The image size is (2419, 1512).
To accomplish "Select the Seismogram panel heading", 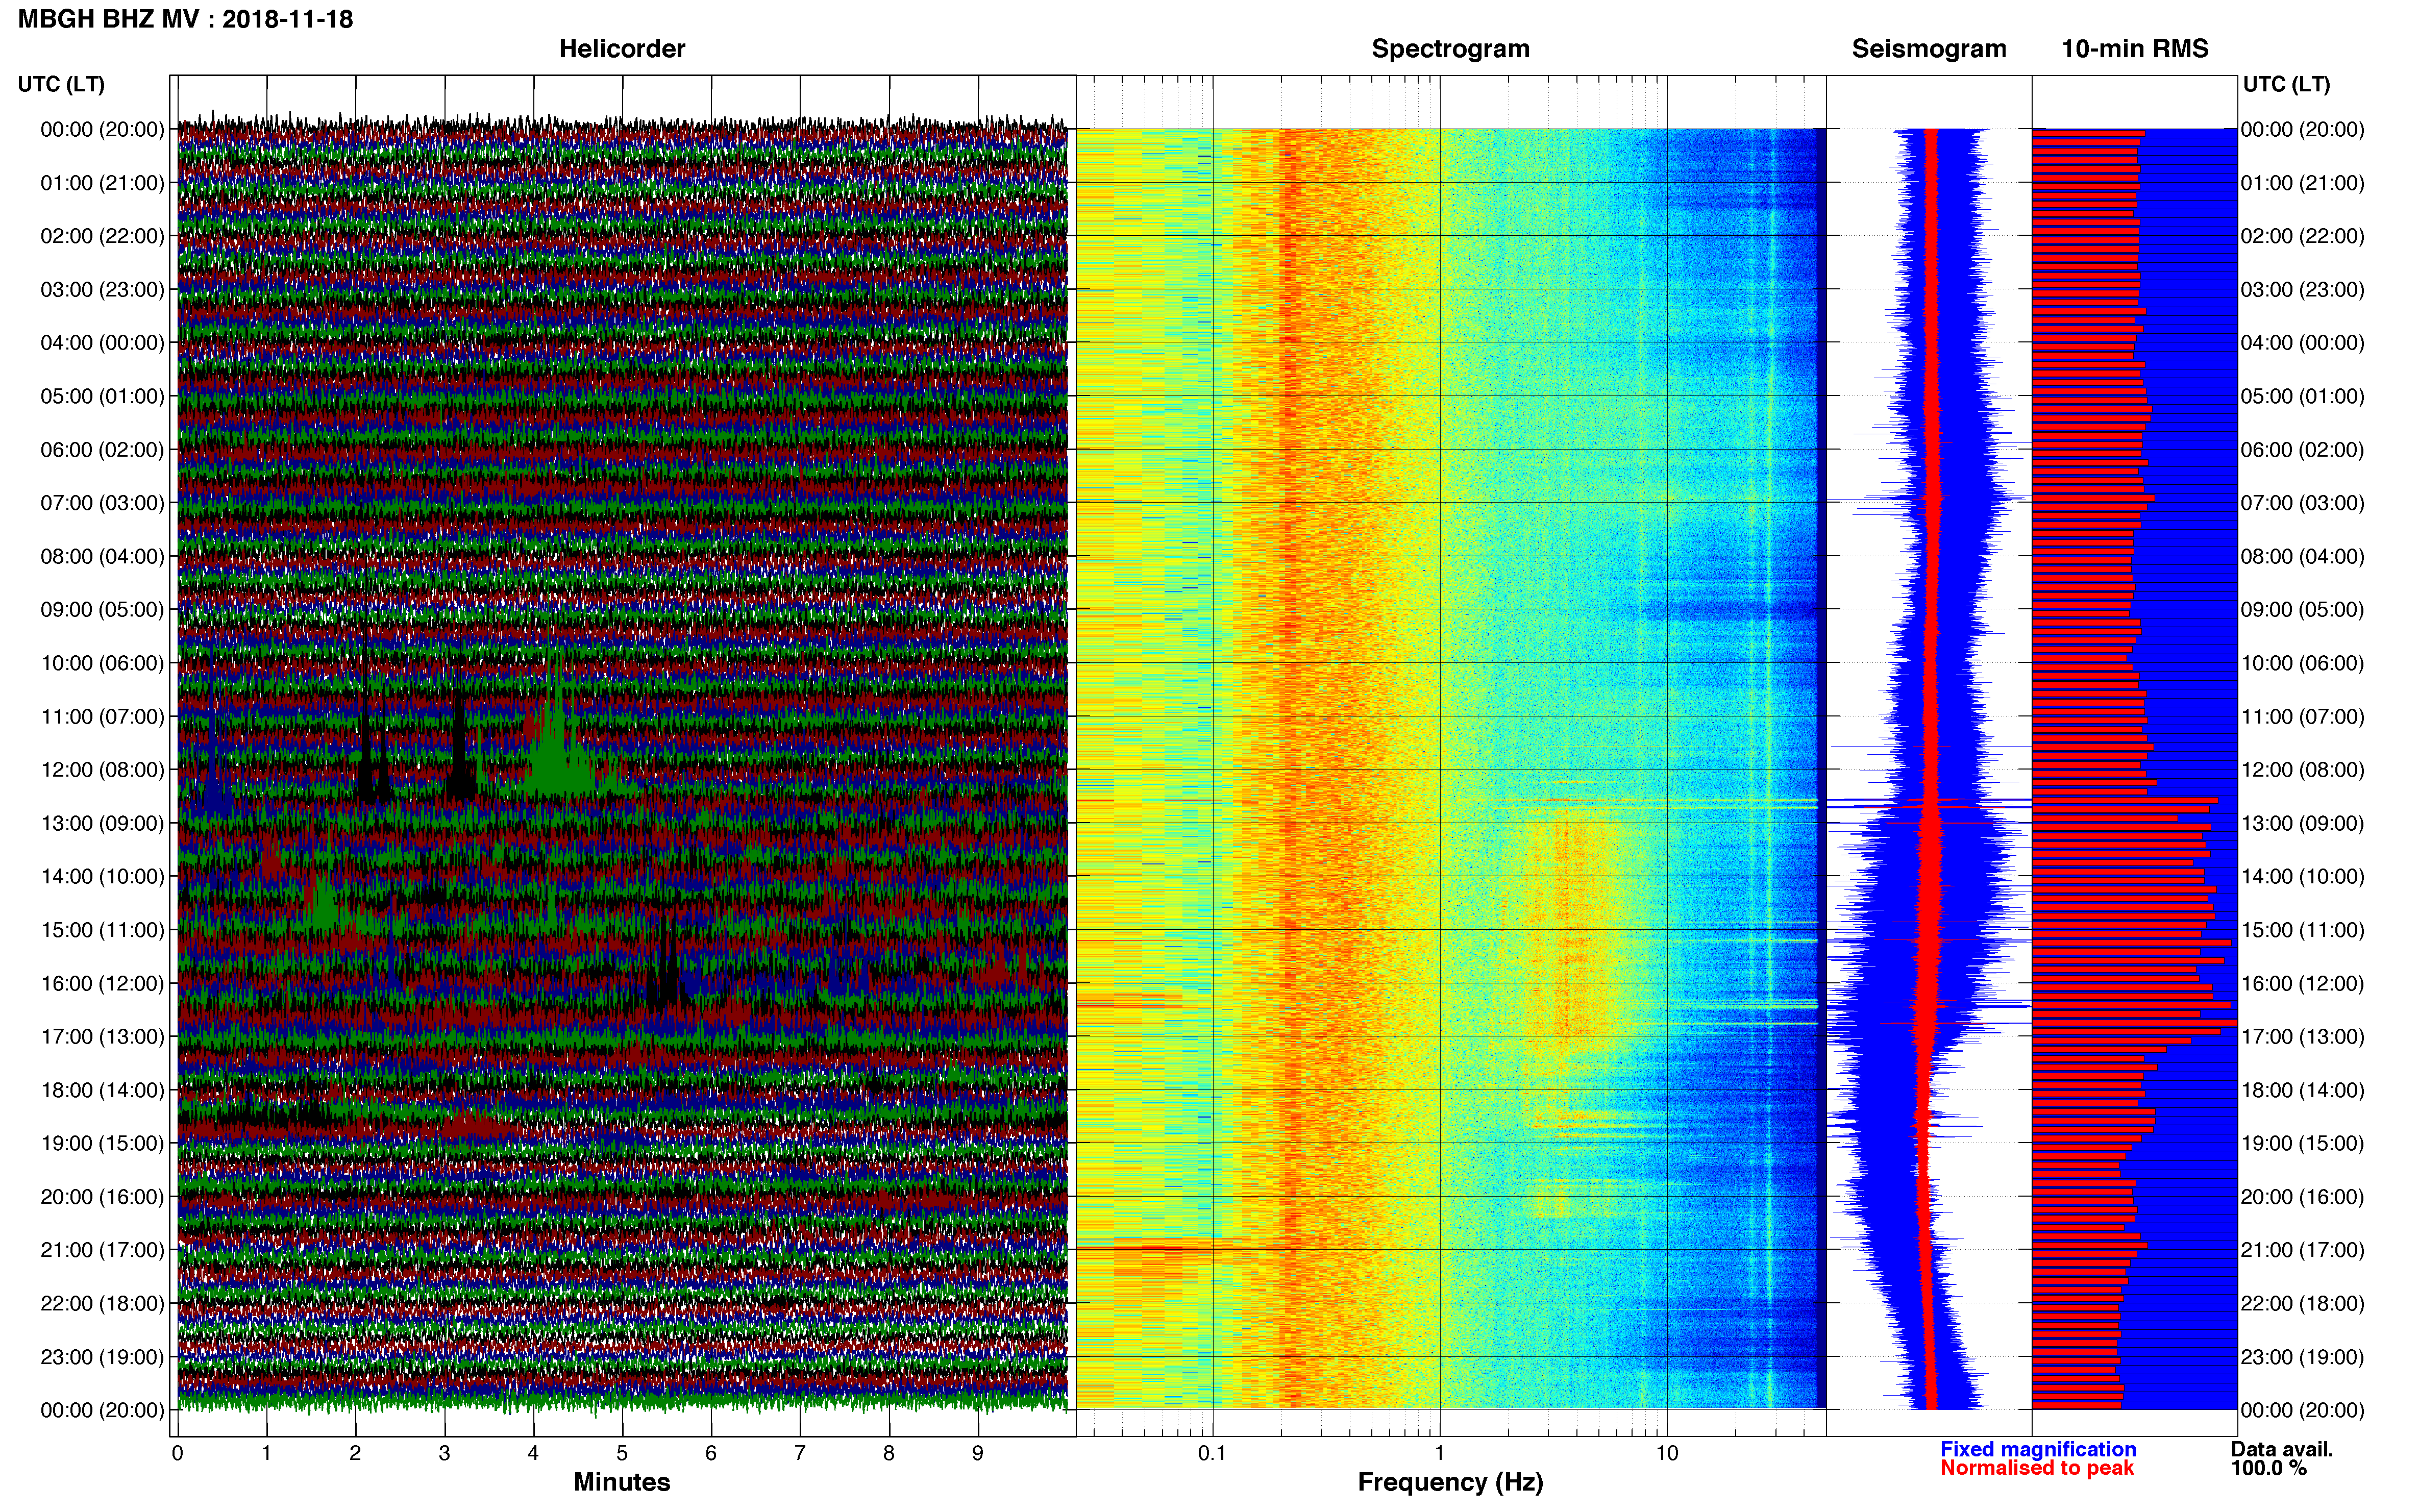I will pos(1928,49).
